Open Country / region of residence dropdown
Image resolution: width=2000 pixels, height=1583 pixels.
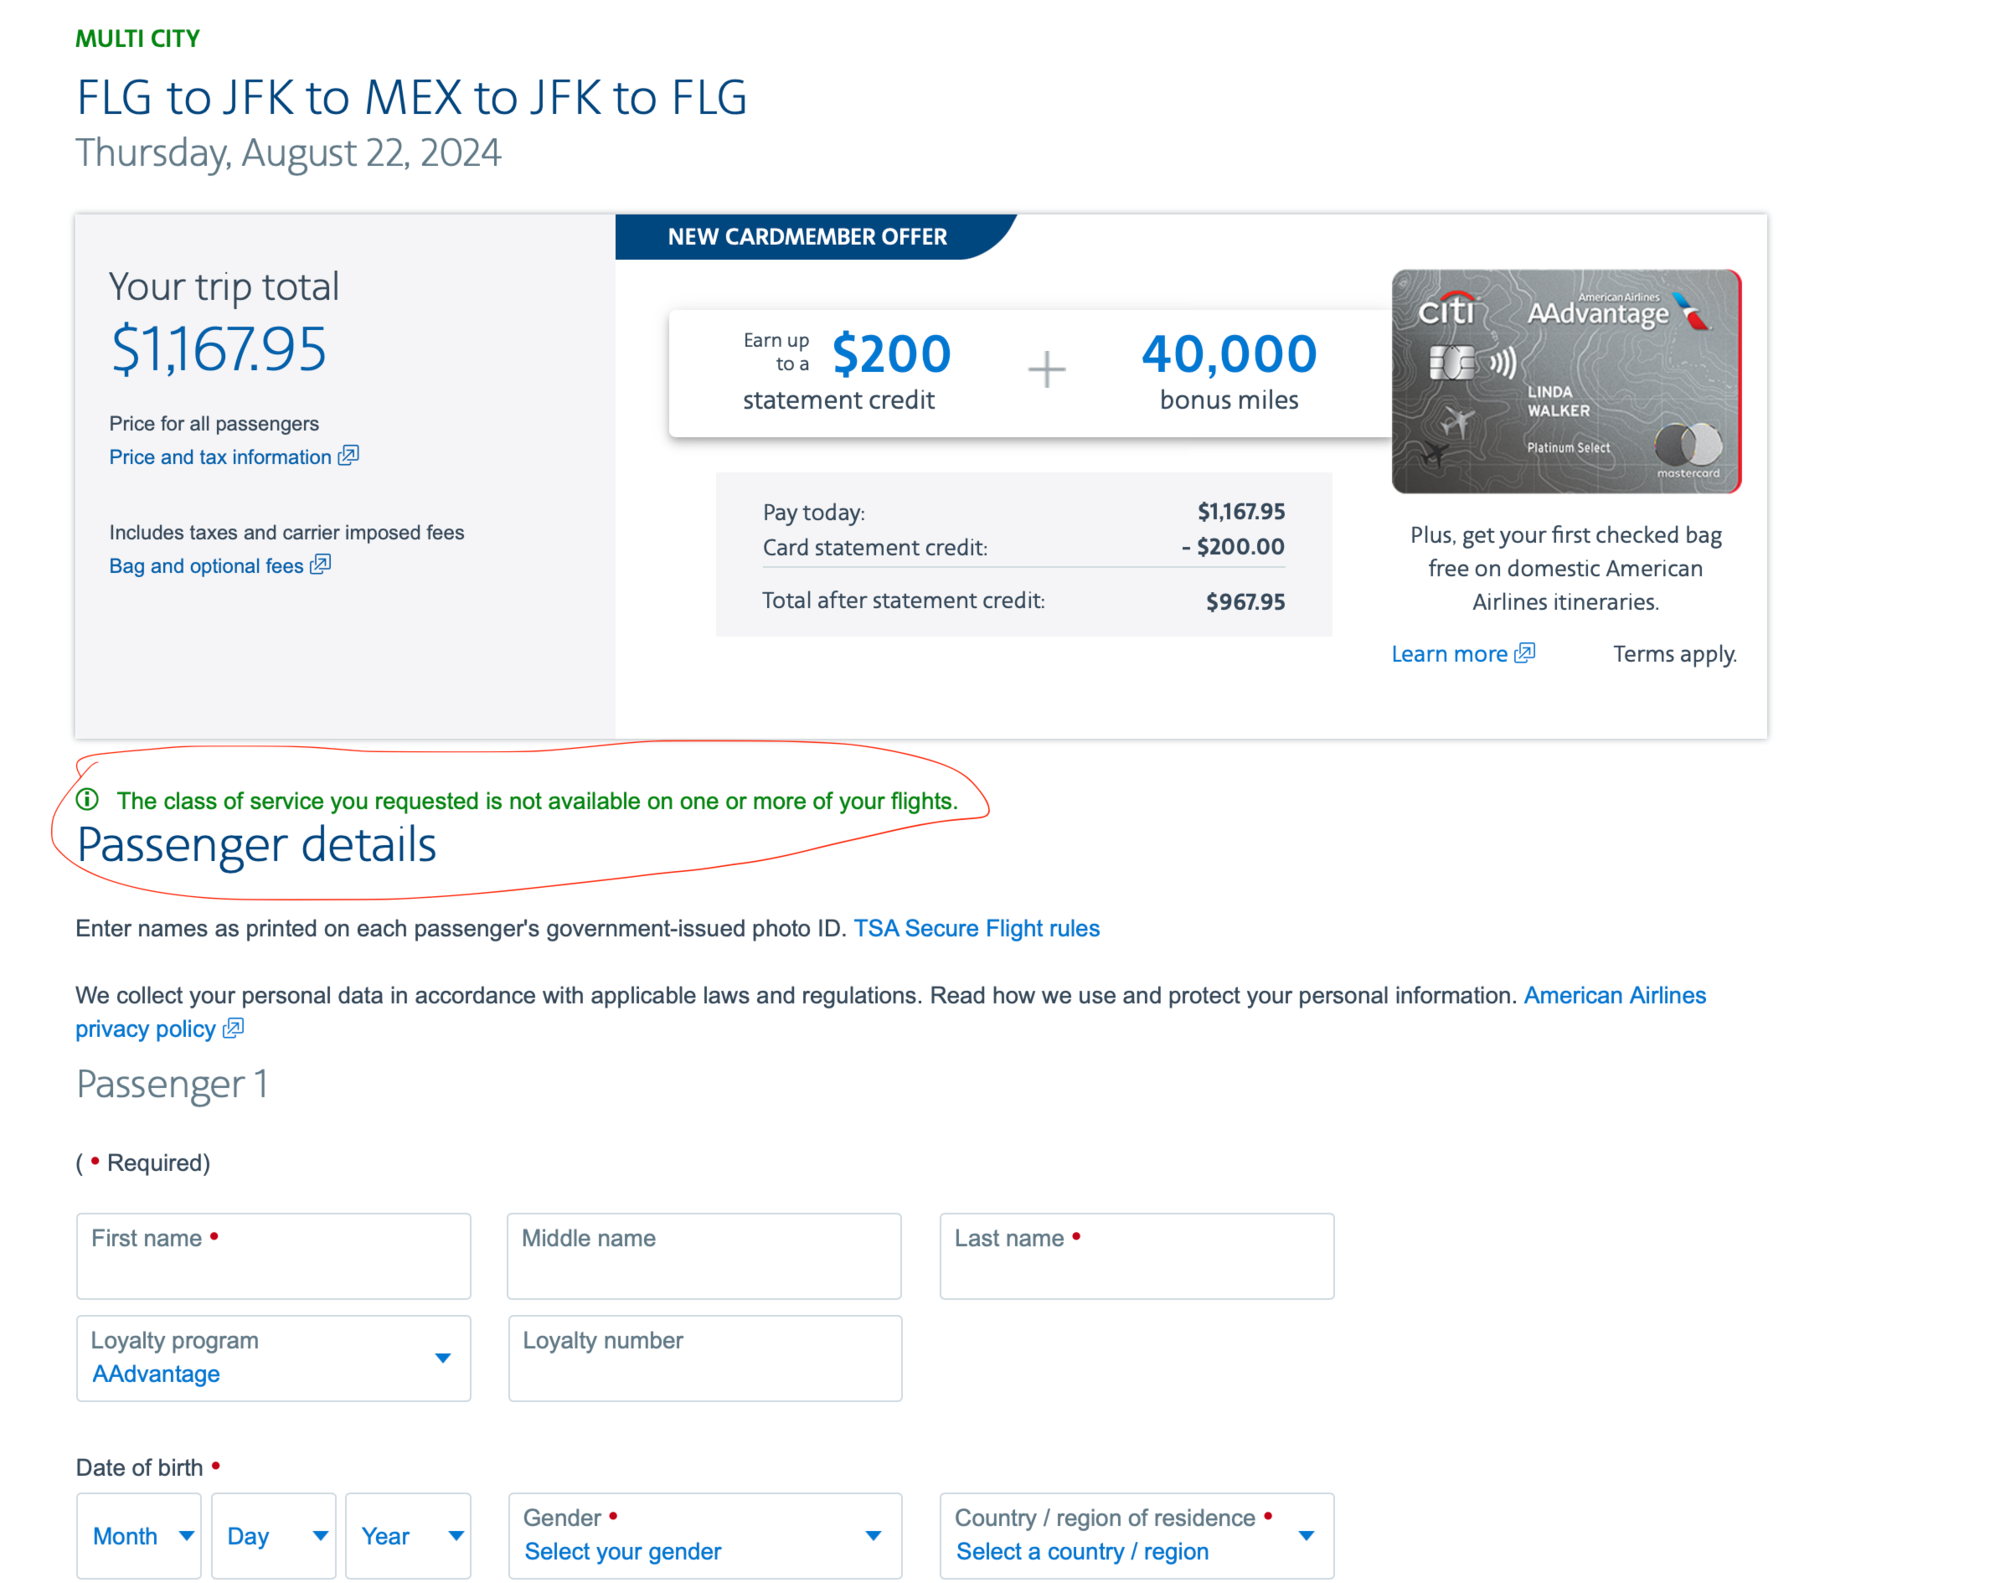1136,1536
